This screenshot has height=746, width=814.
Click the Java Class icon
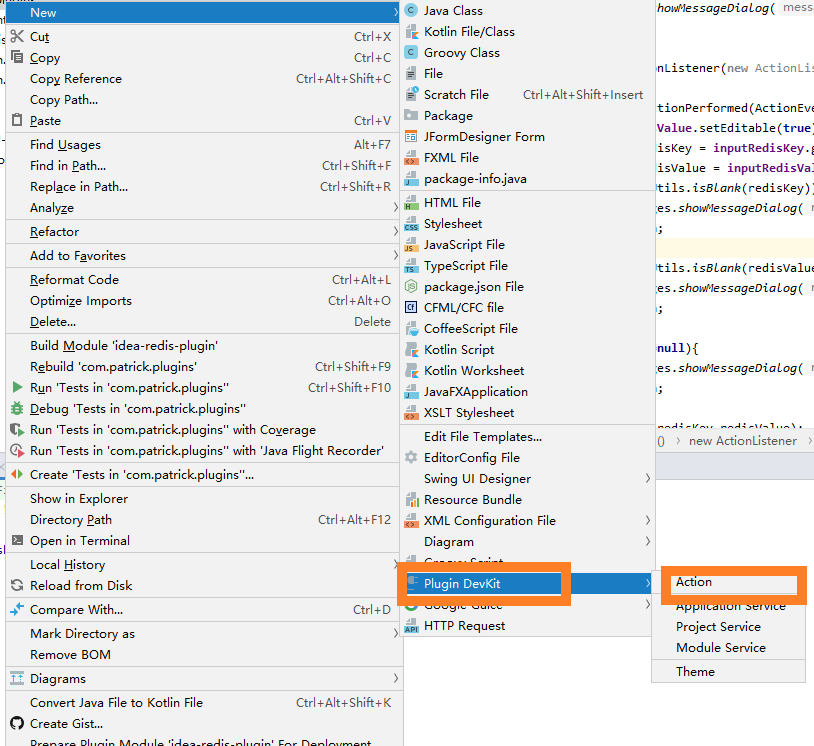(411, 10)
